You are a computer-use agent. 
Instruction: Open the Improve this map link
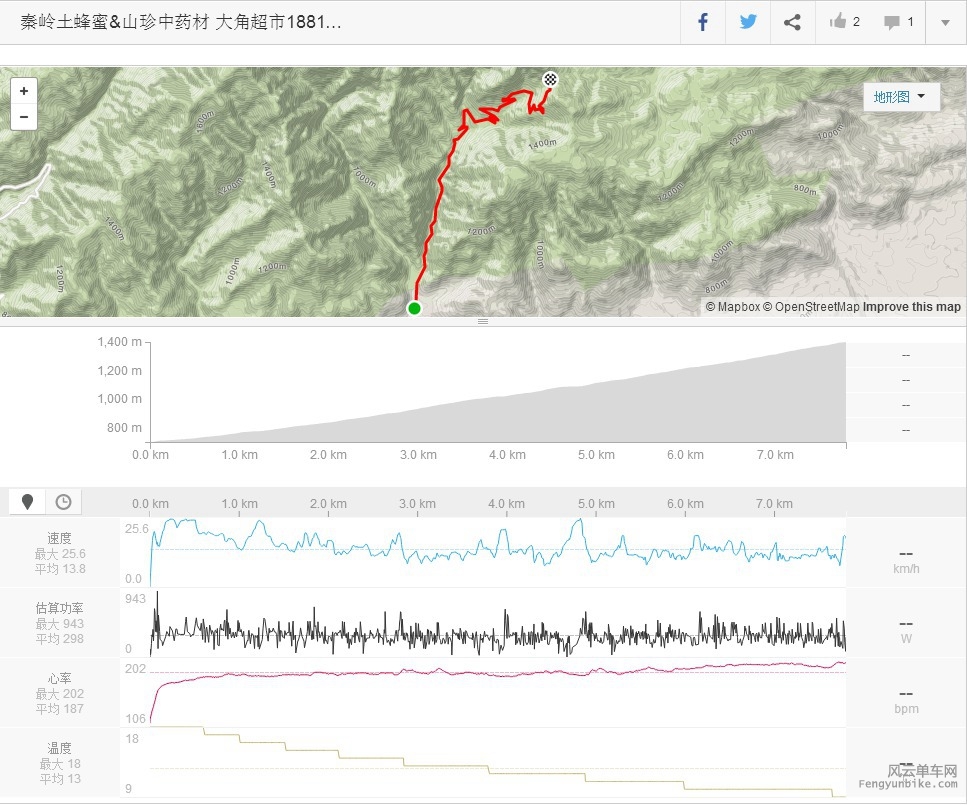pos(911,307)
